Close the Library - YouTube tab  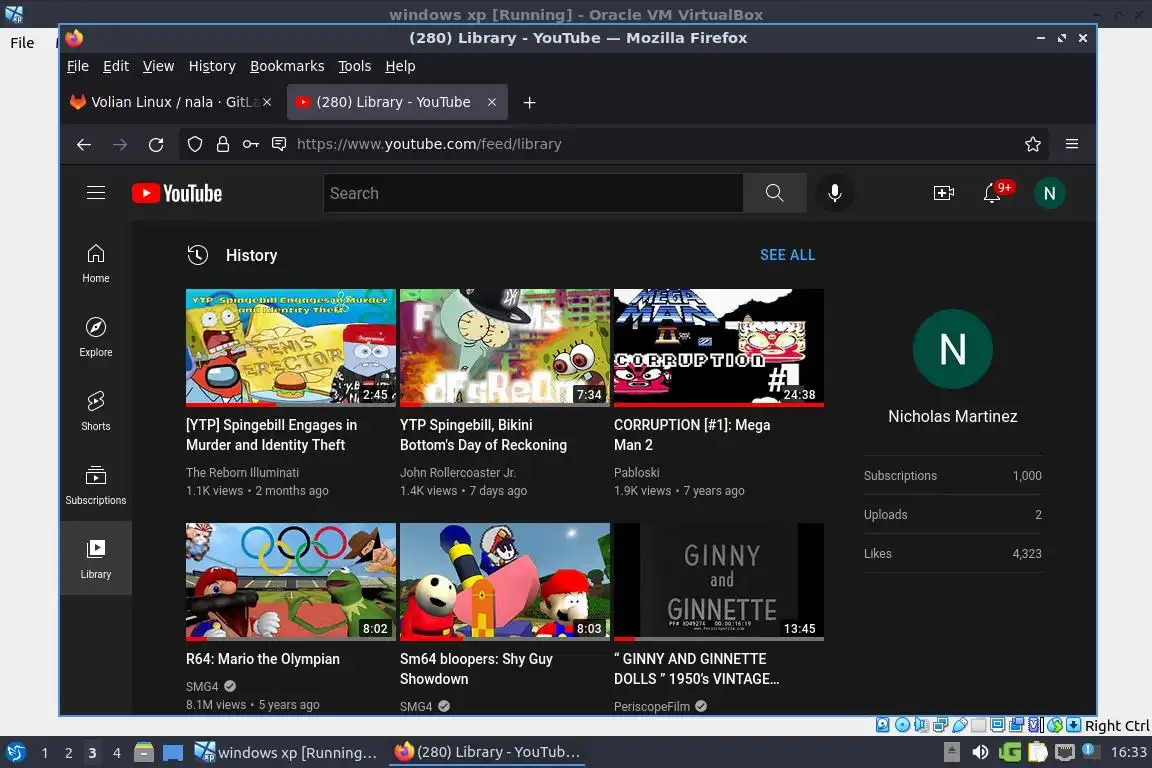[x=492, y=102]
